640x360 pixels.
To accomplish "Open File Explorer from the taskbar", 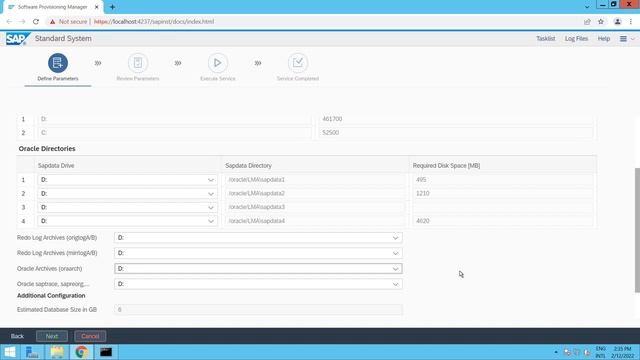I will (57, 352).
